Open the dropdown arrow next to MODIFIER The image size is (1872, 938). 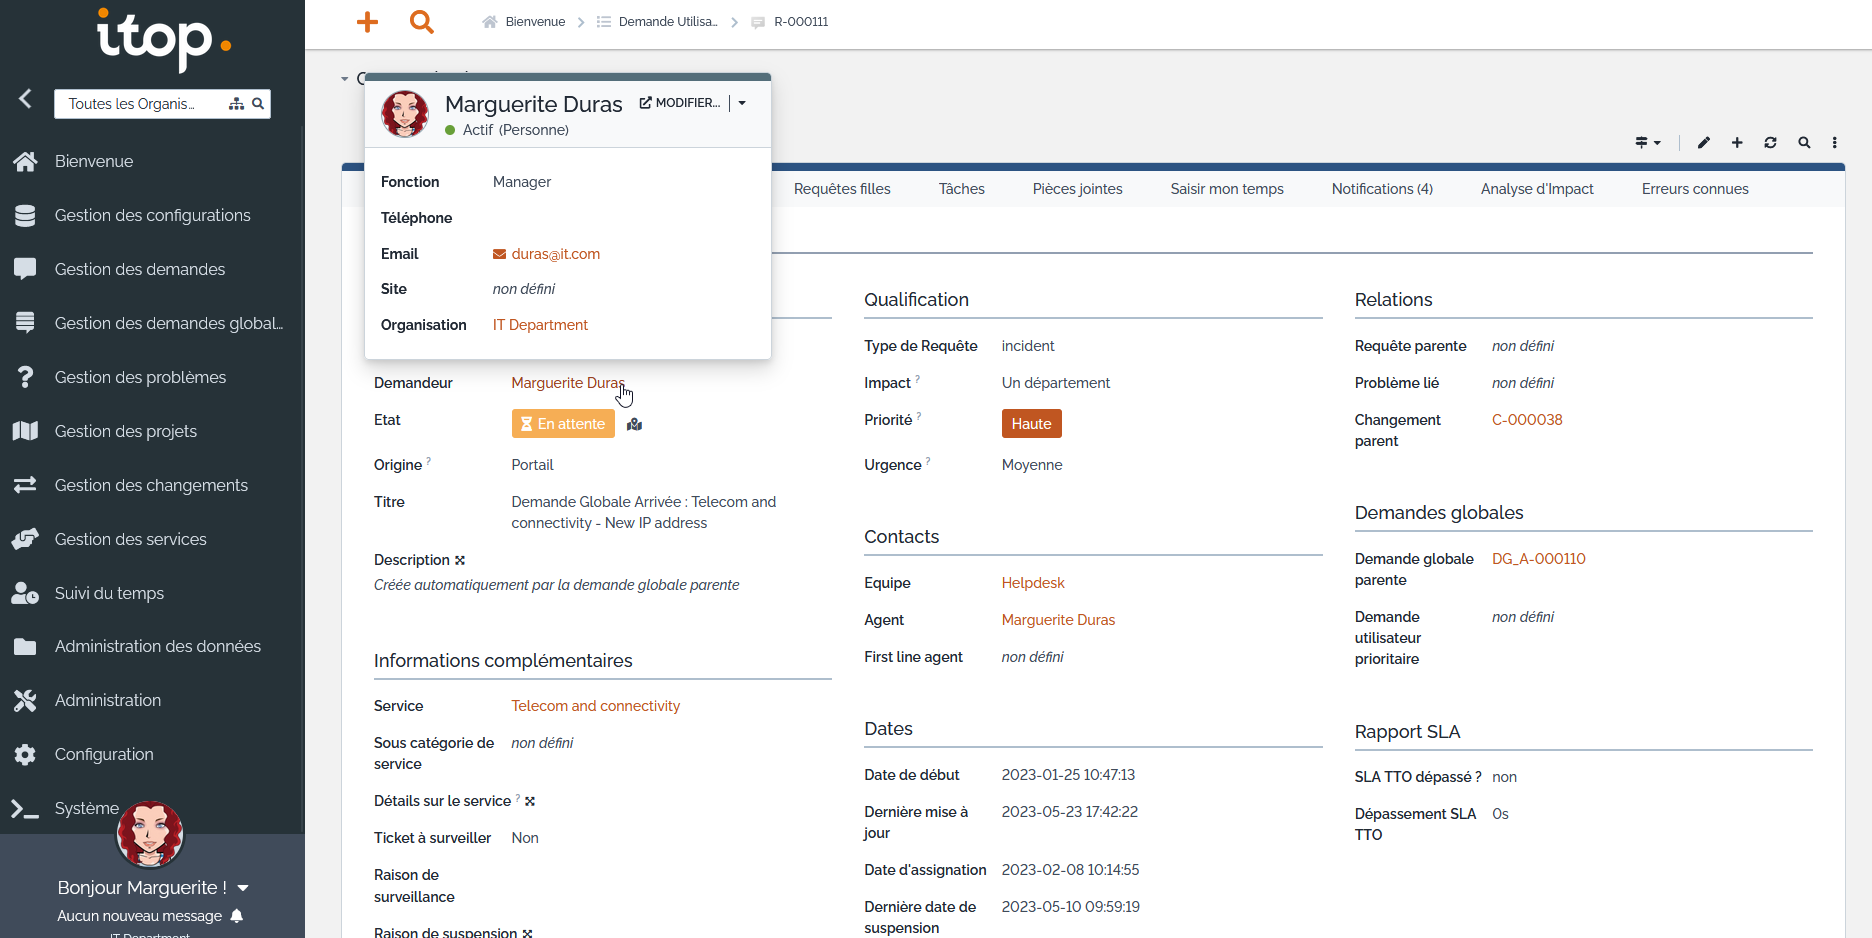(x=741, y=102)
